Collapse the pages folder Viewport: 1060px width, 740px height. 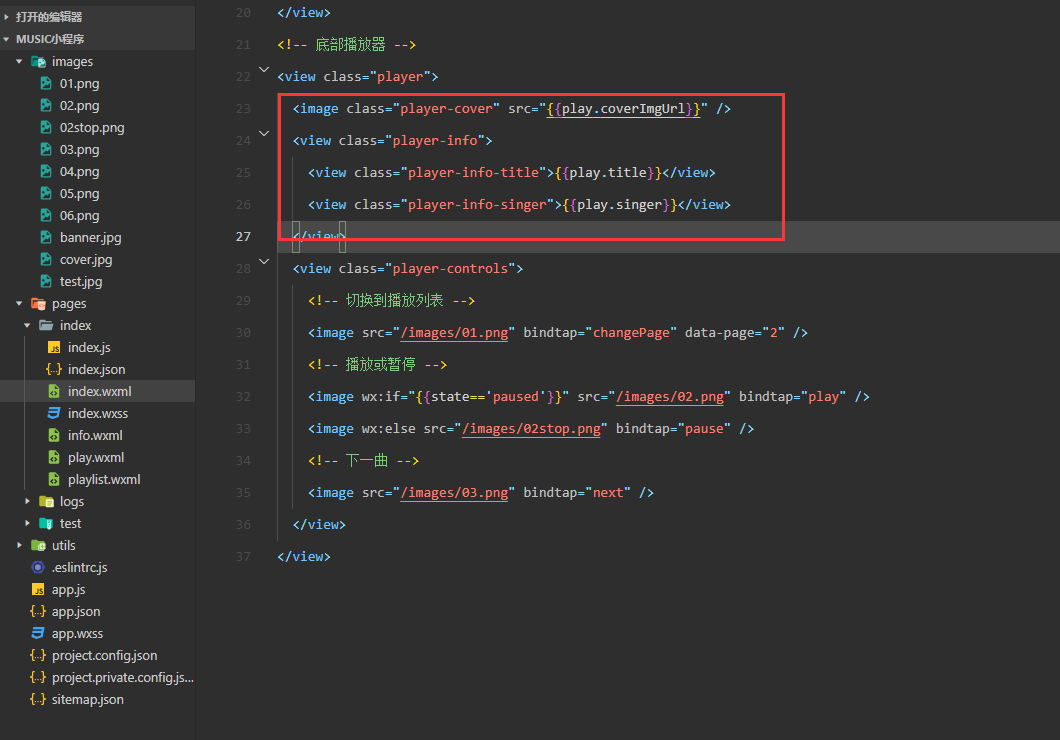[x=19, y=304]
